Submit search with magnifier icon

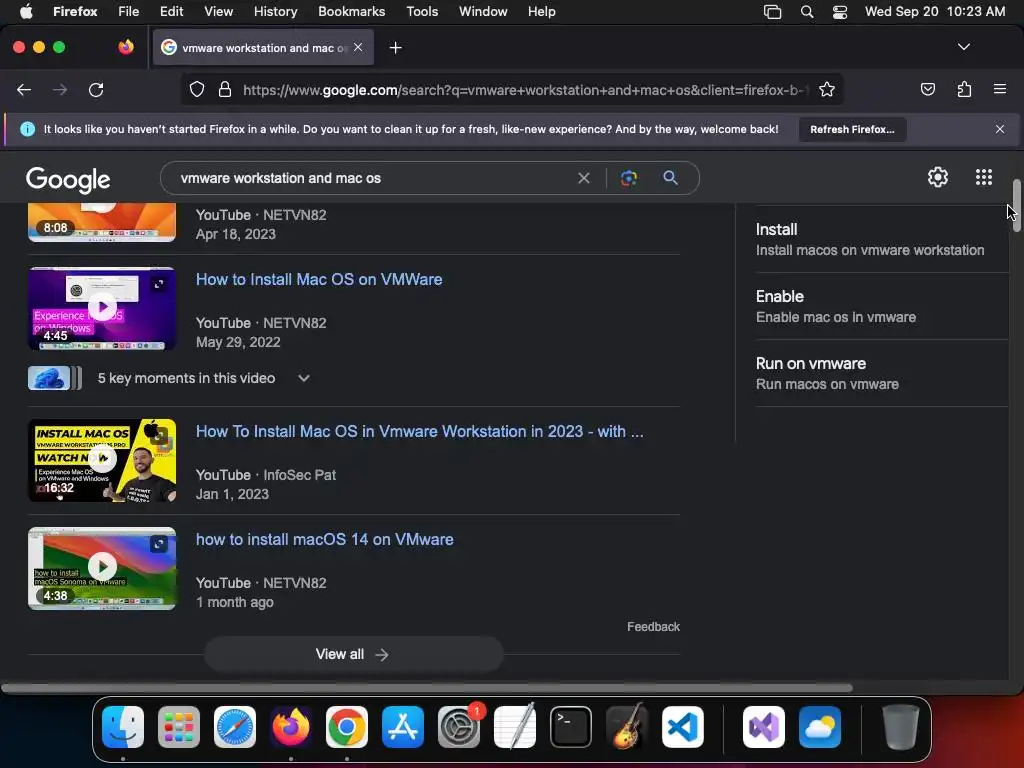(670, 178)
